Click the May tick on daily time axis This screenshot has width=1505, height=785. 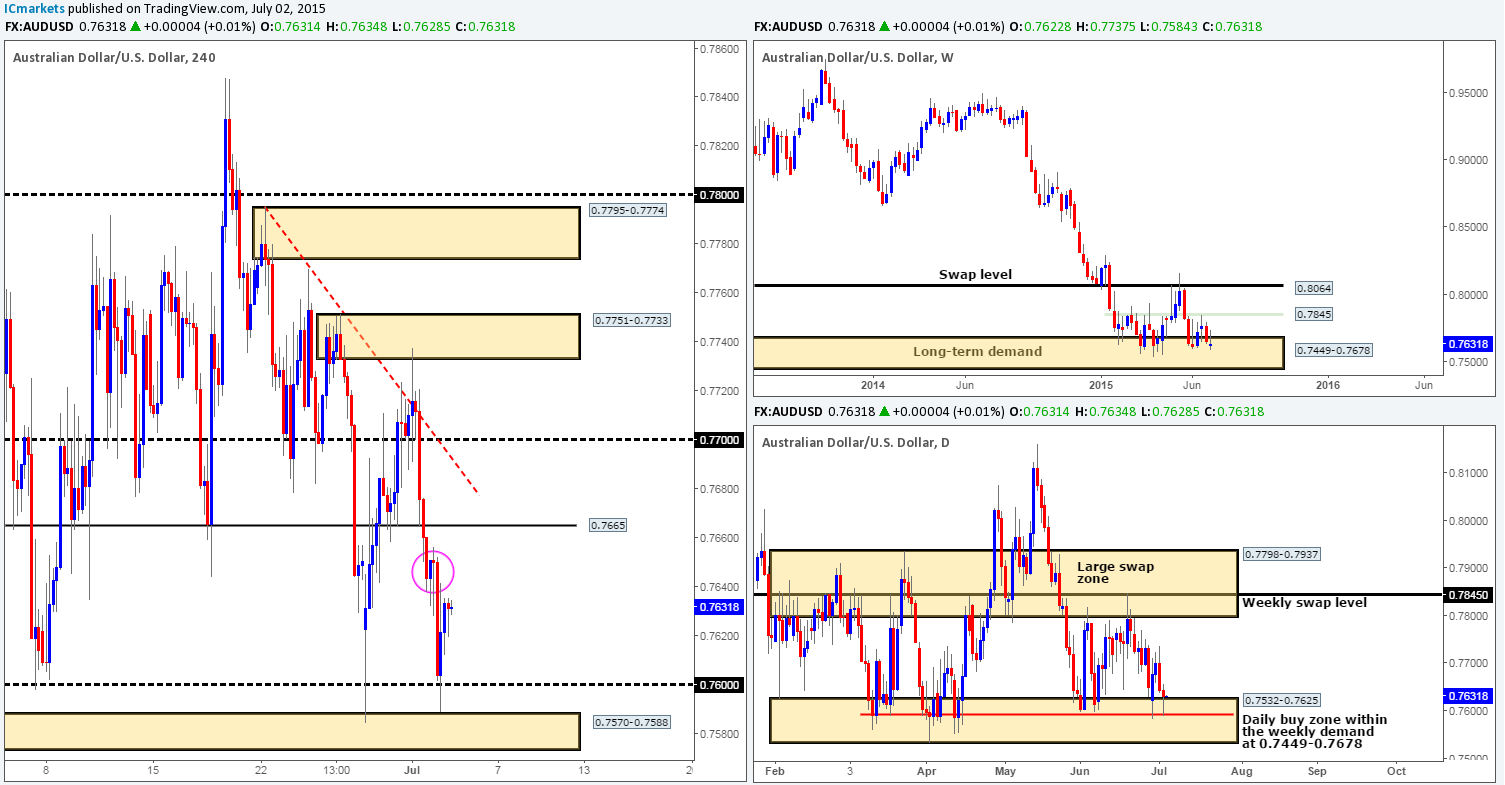(x=1006, y=771)
